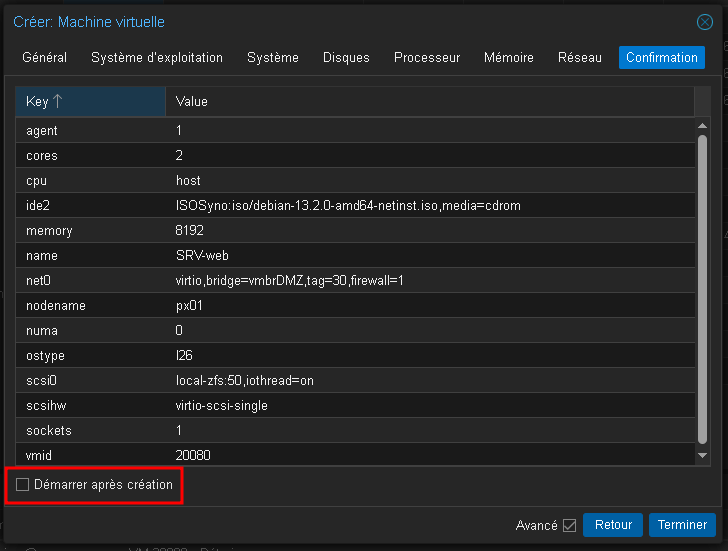Viewport: 728px width, 551px height.
Task: Sort by the Key column header
Action: pyautogui.click(x=90, y=101)
